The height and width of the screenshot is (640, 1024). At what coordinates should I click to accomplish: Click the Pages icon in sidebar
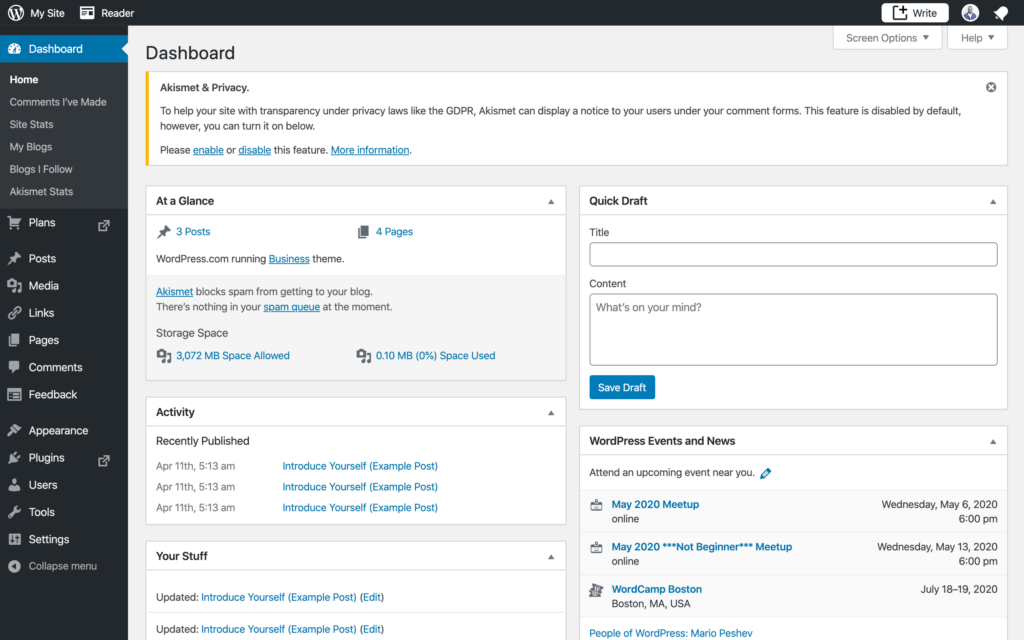tap(14, 340)
